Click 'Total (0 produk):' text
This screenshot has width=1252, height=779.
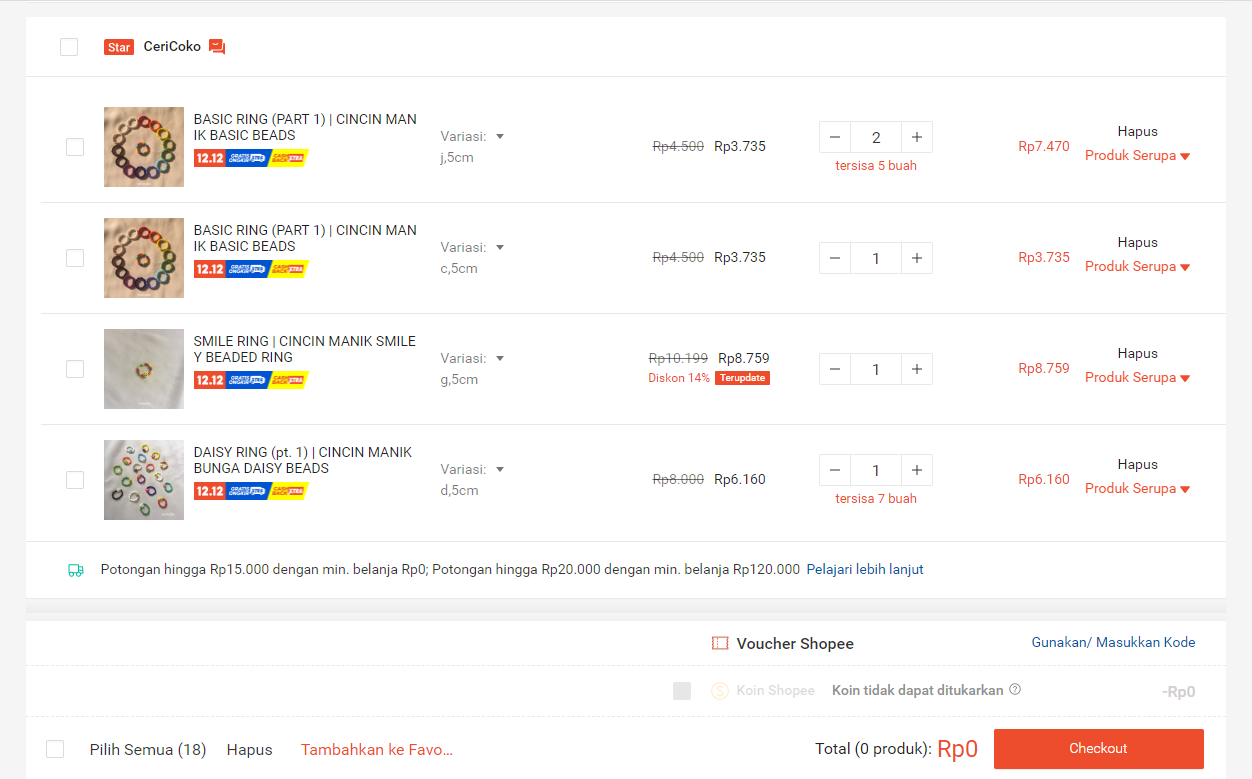pos(873,749)
